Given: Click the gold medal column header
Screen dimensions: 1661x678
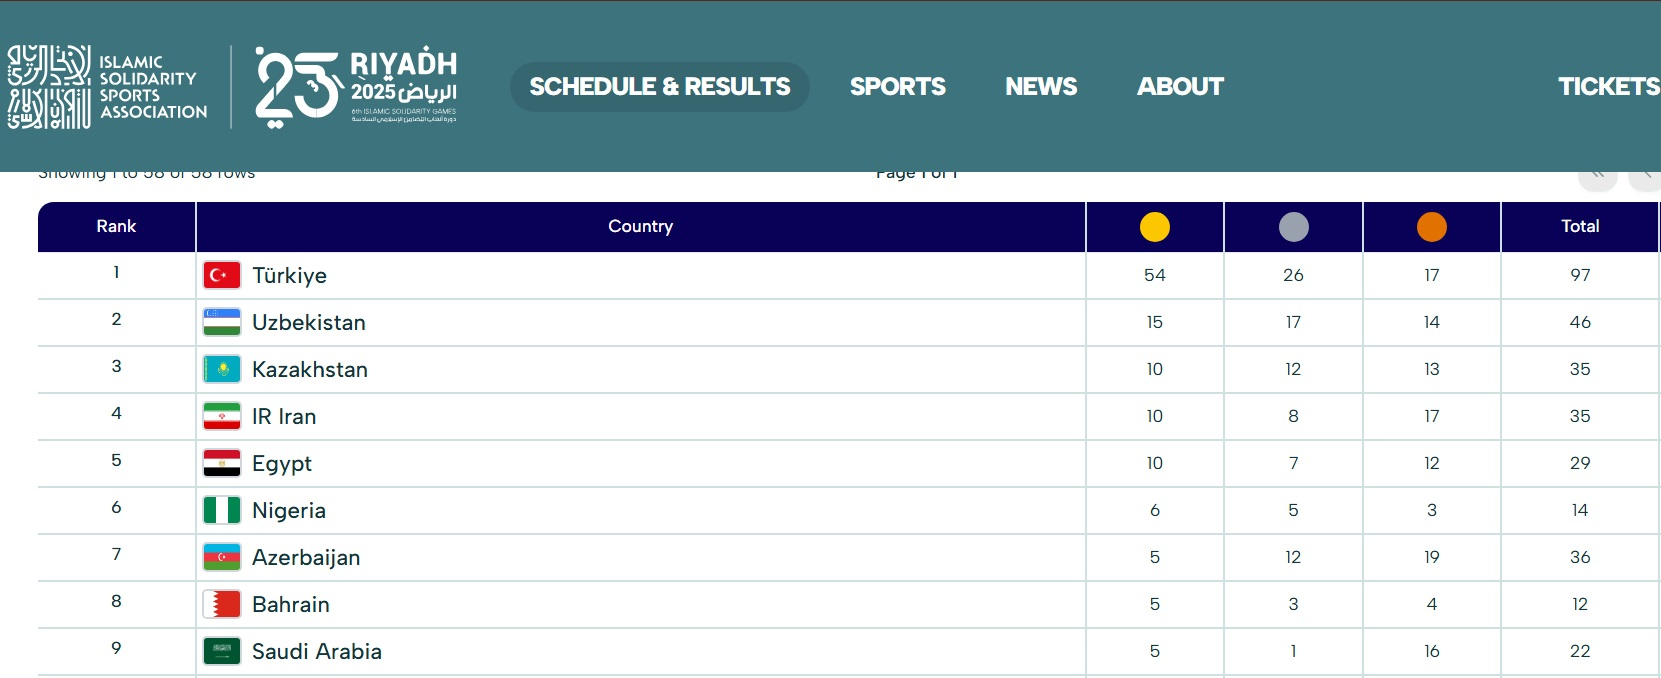Looking at the screenshot, I should click(1154, 227).
